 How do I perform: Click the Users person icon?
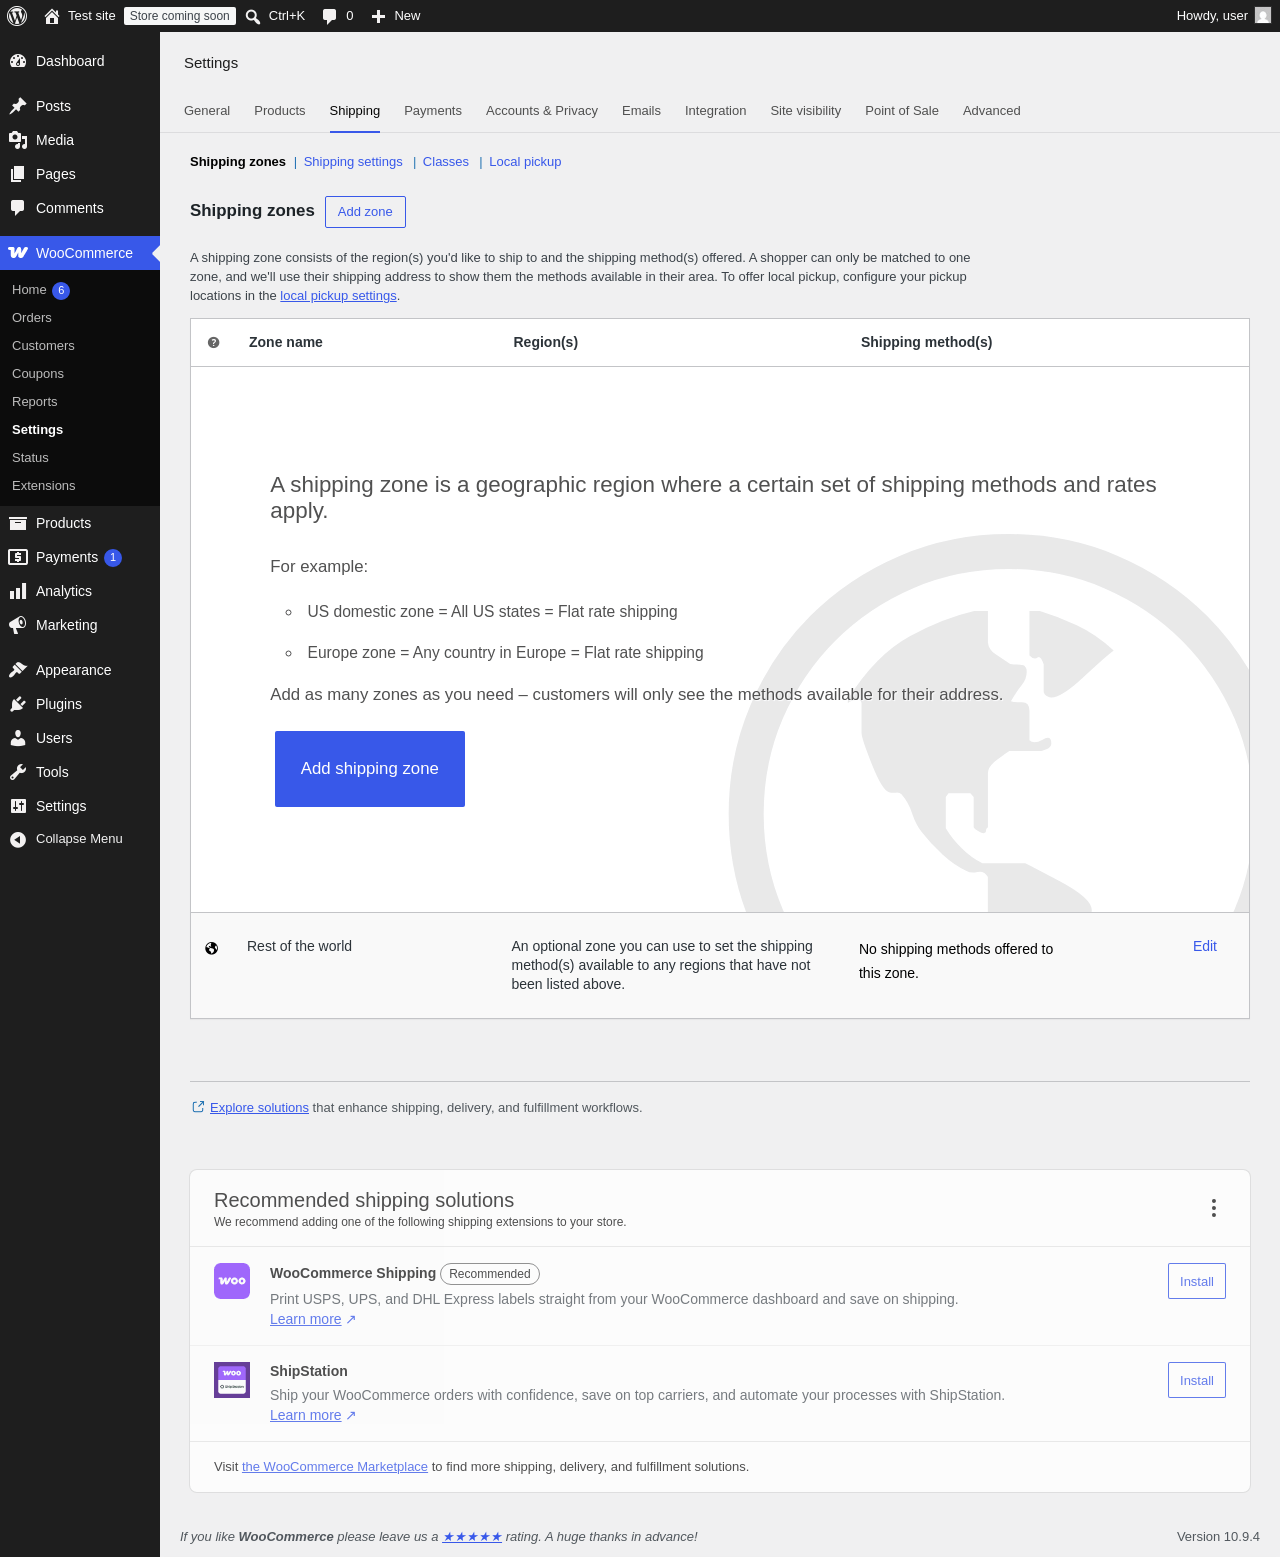(18, 738)
